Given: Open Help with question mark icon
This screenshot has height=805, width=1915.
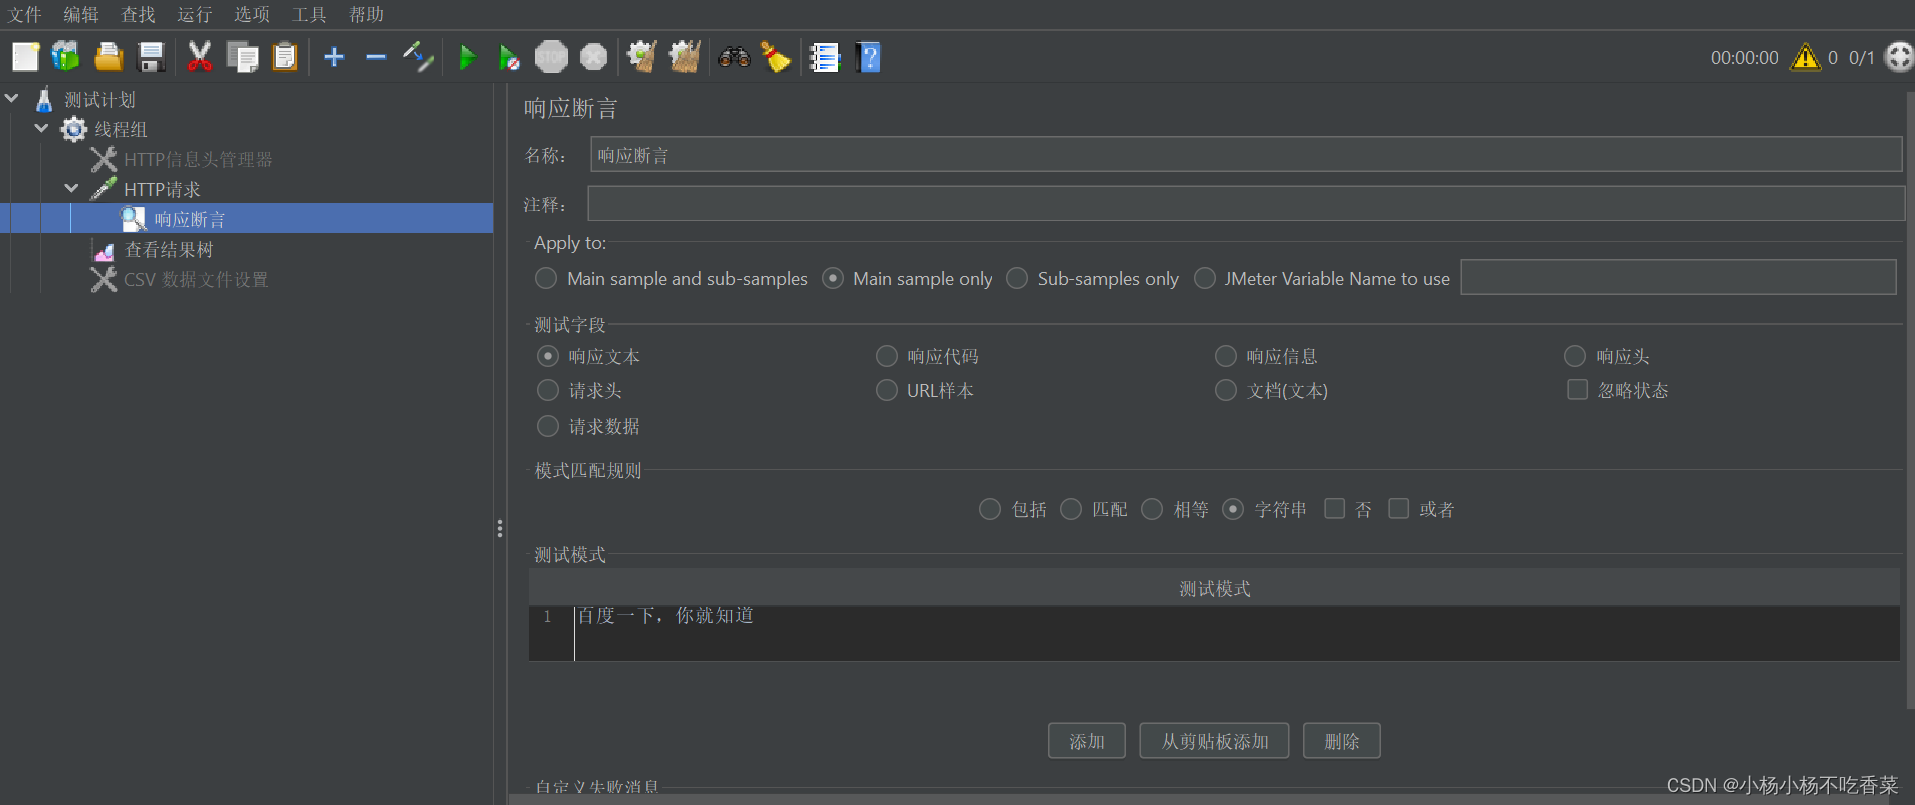Looking at the screenshot, I should click(868, 57).
